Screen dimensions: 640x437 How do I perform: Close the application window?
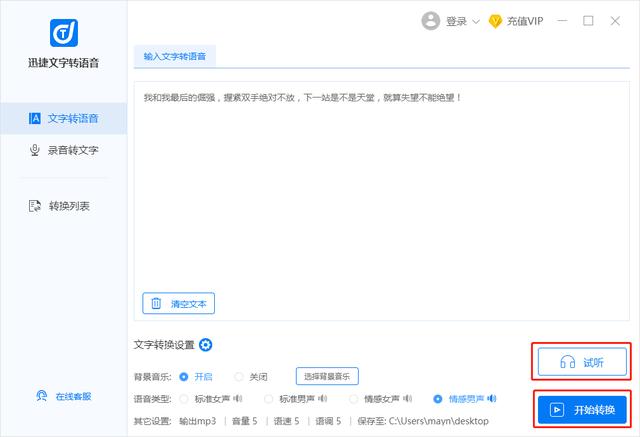[x=615, y=21]
